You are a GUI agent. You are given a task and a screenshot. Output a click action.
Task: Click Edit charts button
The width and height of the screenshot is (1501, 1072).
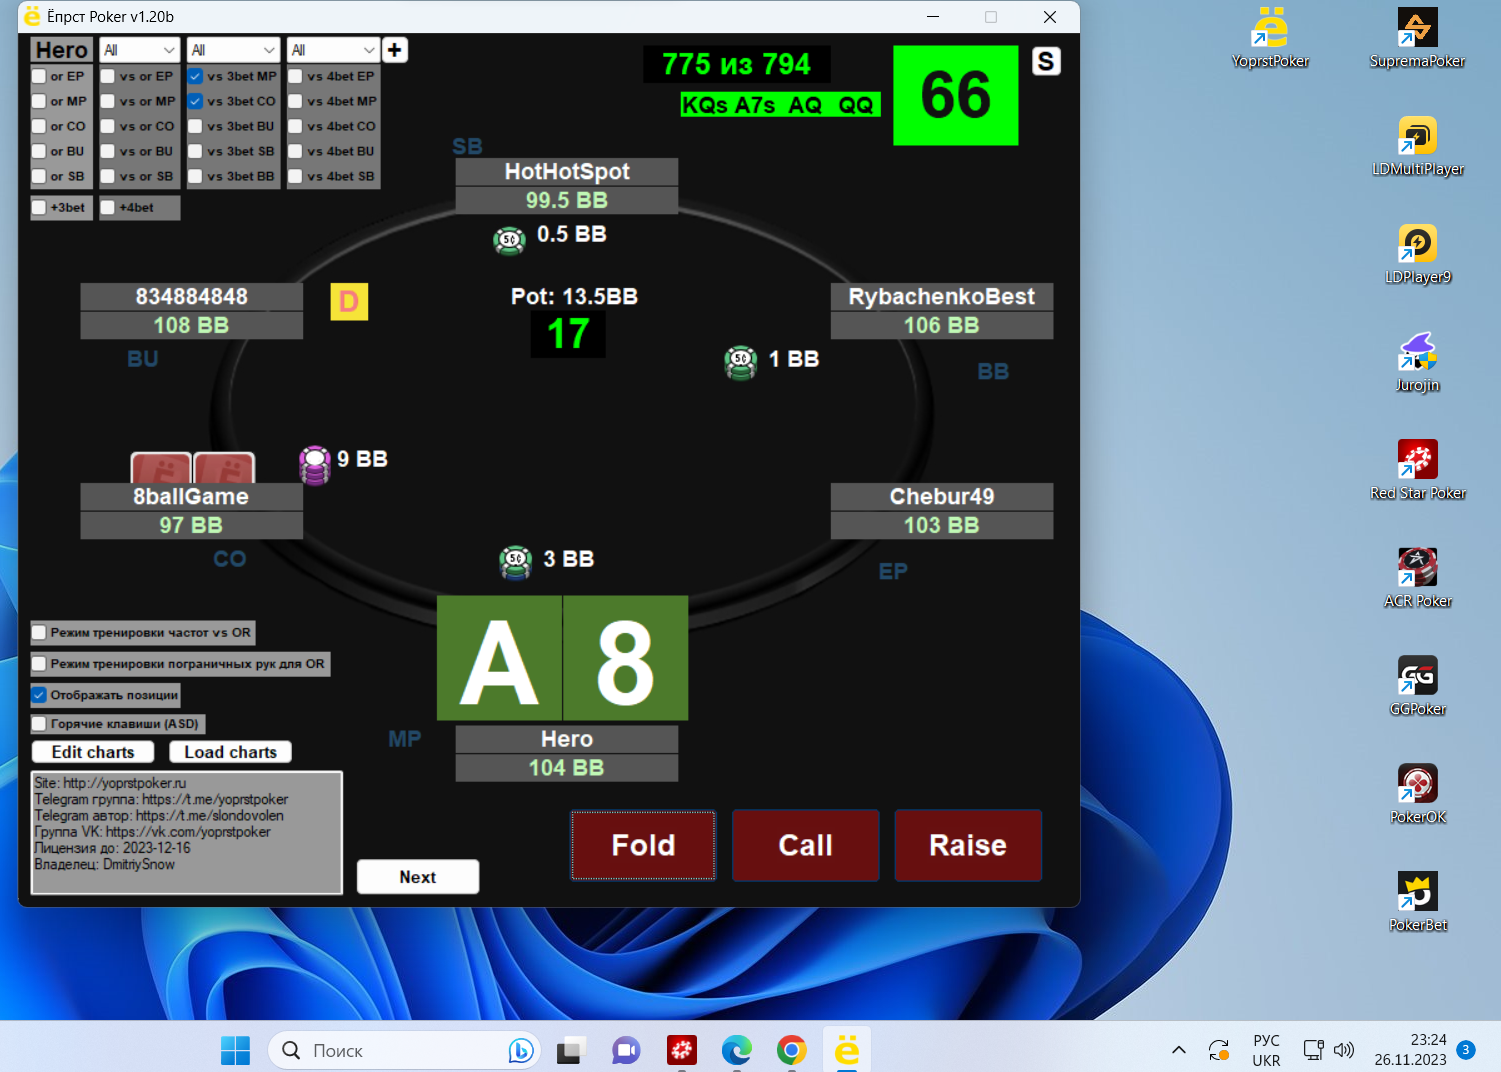coord(93,752)
